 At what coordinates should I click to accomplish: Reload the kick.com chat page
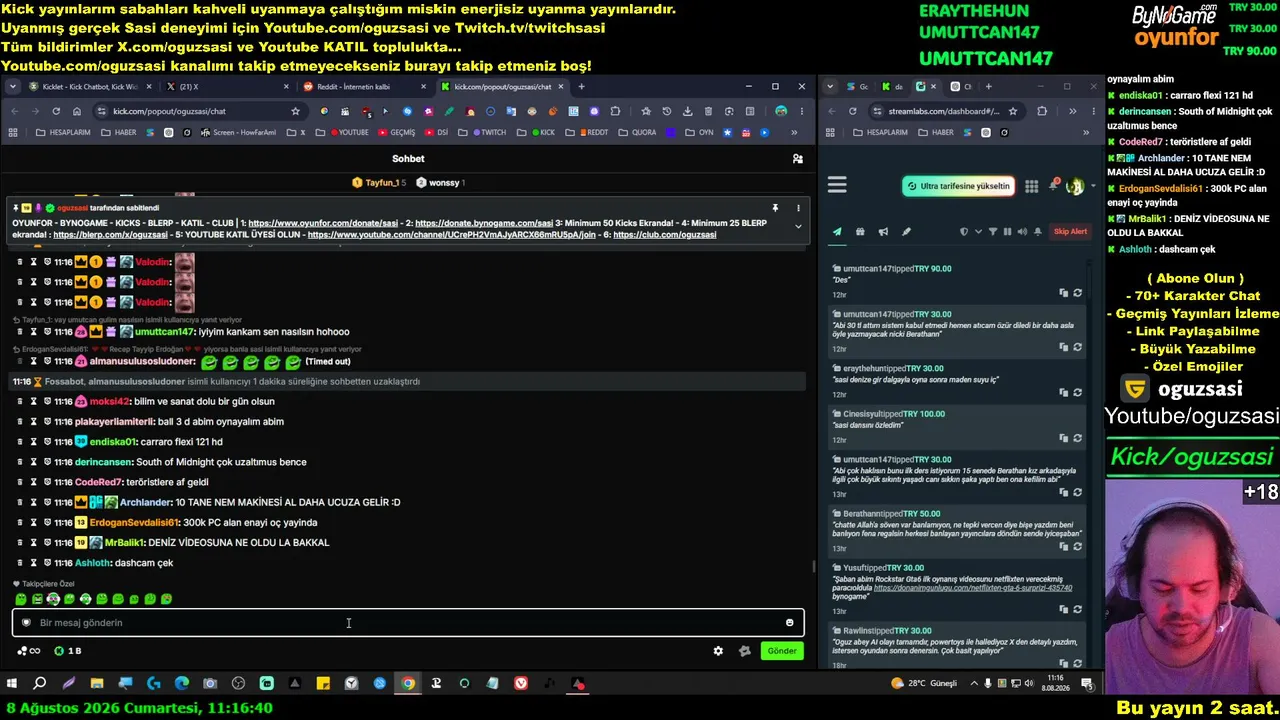point(56,111)
